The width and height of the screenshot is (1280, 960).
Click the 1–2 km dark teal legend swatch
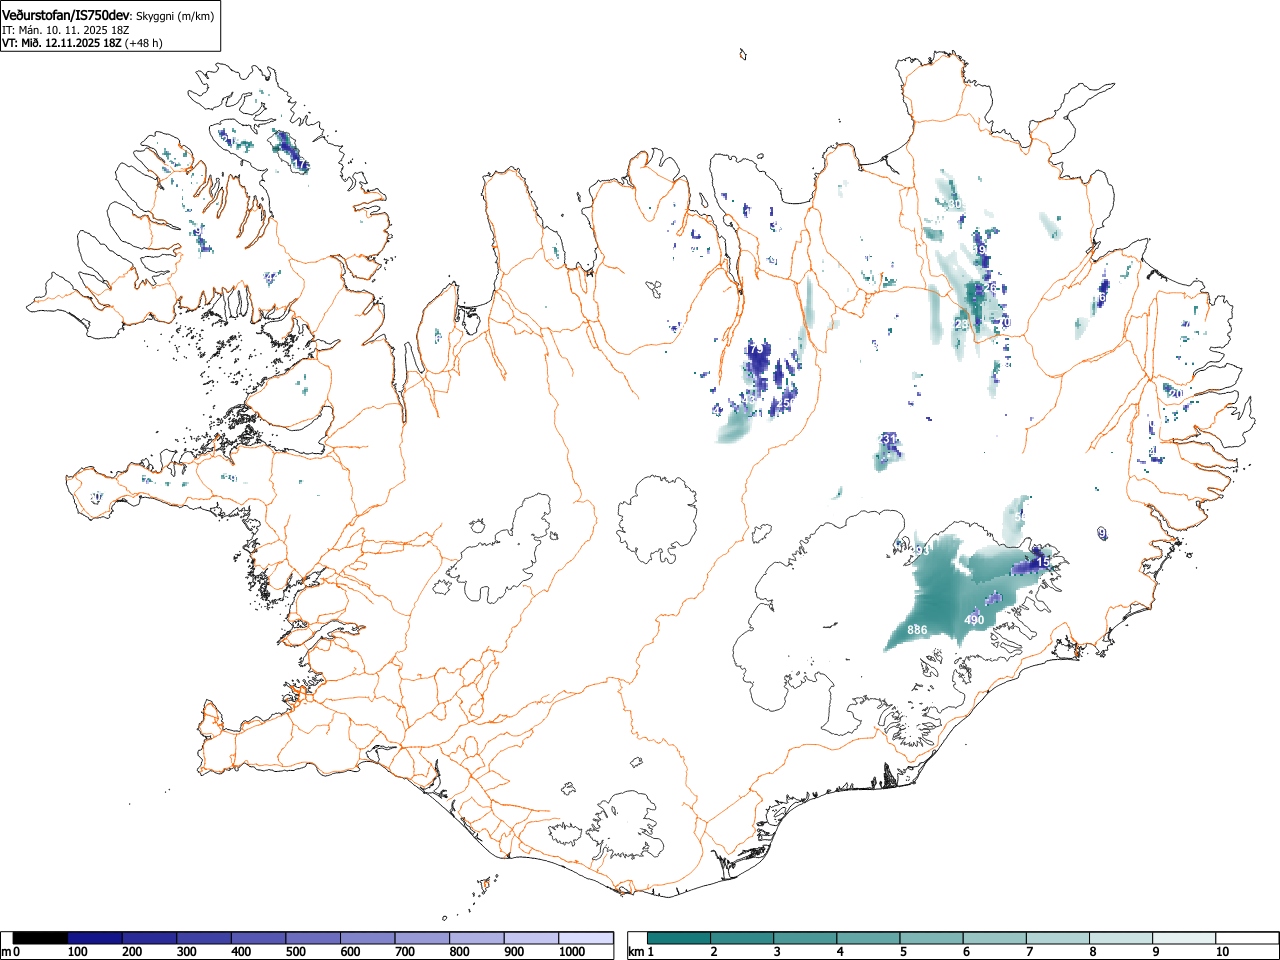[x=679, y=938]
